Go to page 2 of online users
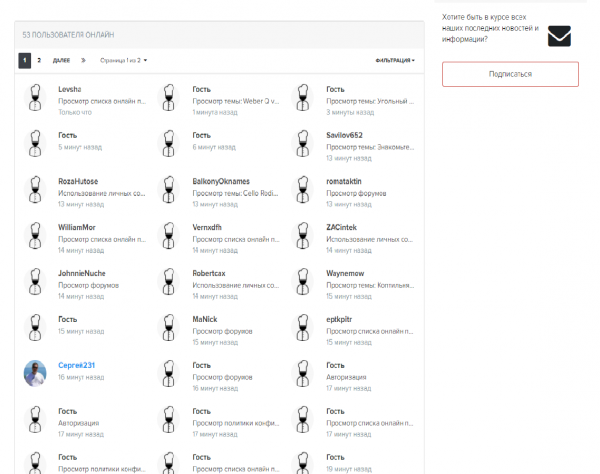 (39, 60)
